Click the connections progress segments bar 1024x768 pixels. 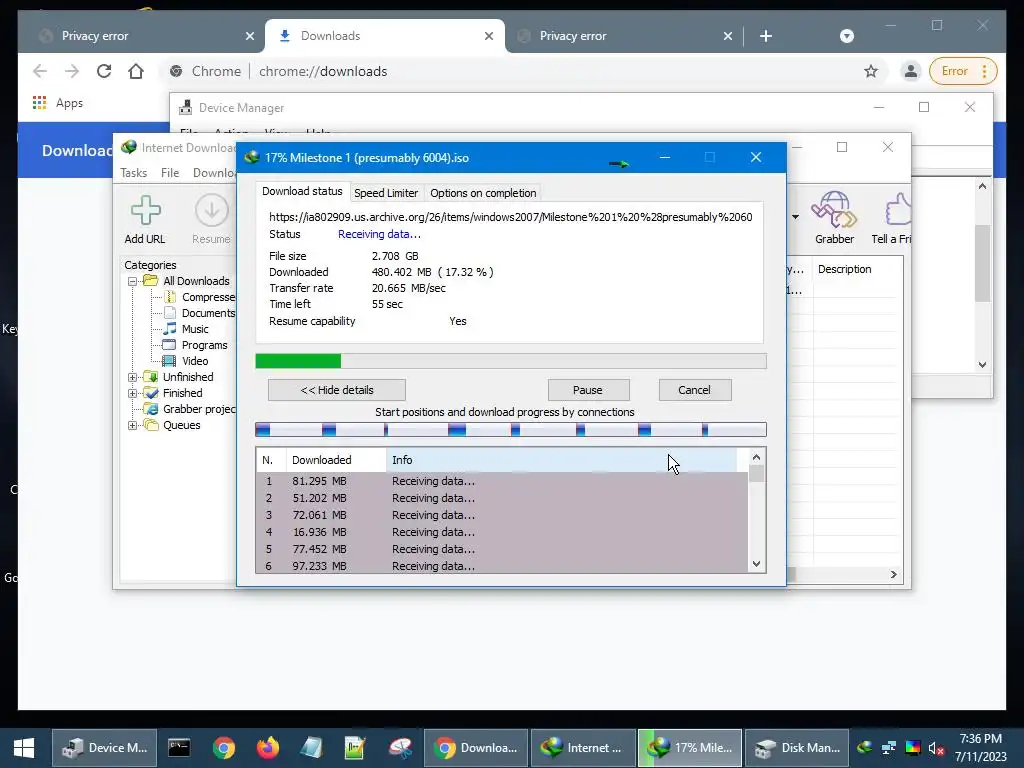tap(511, 430)
